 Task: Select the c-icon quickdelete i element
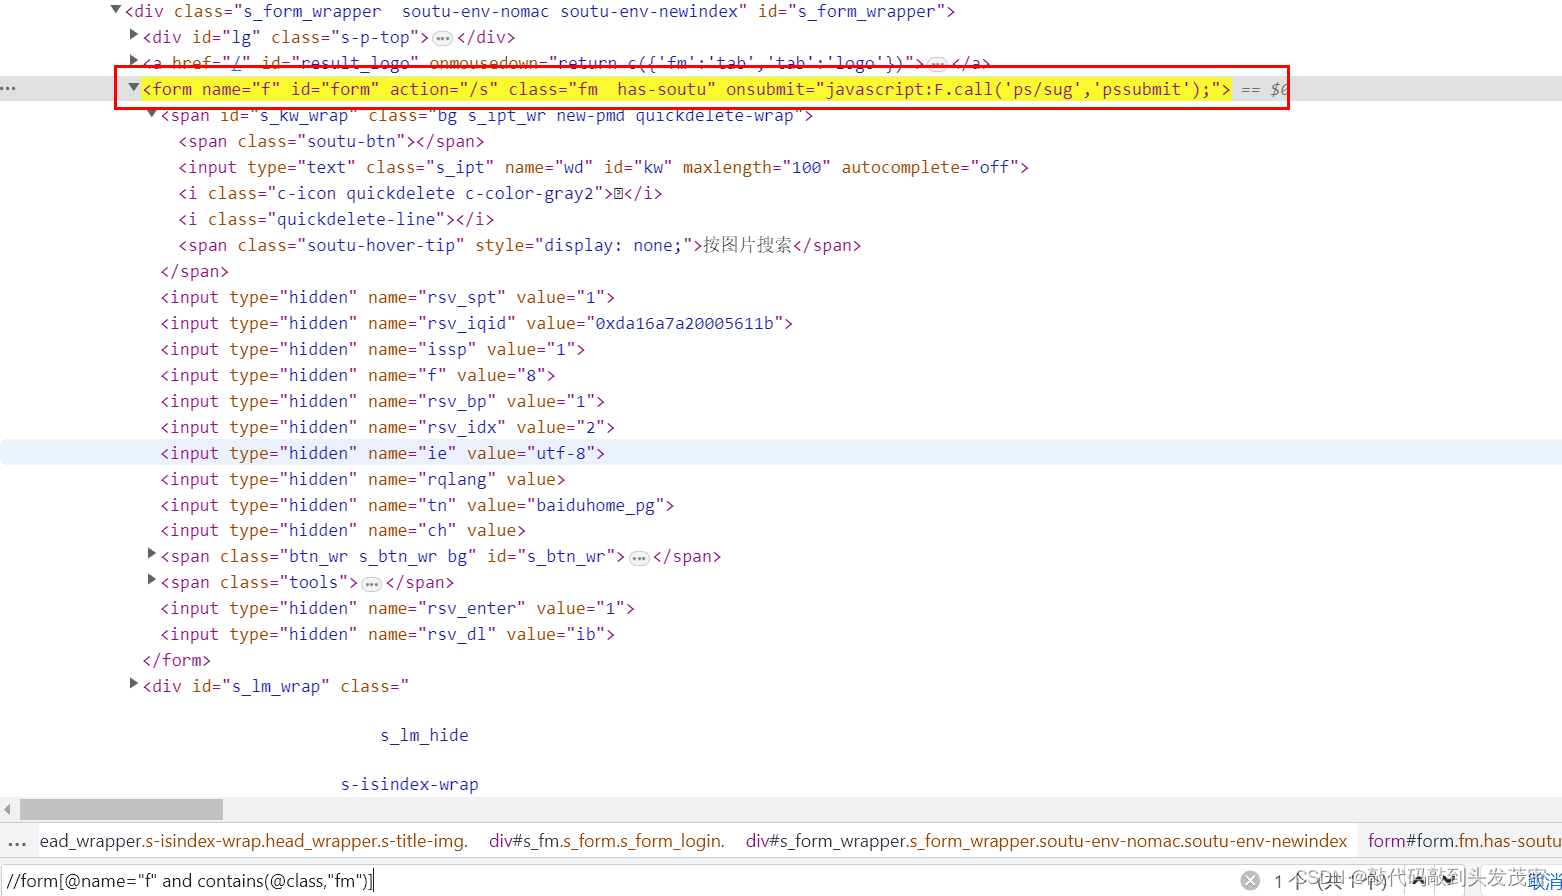[420, 193]
